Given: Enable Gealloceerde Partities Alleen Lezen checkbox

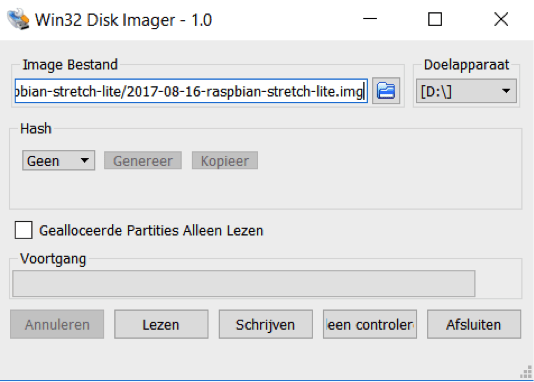Looking at the screenshot, I should click(x=23, y=230).
